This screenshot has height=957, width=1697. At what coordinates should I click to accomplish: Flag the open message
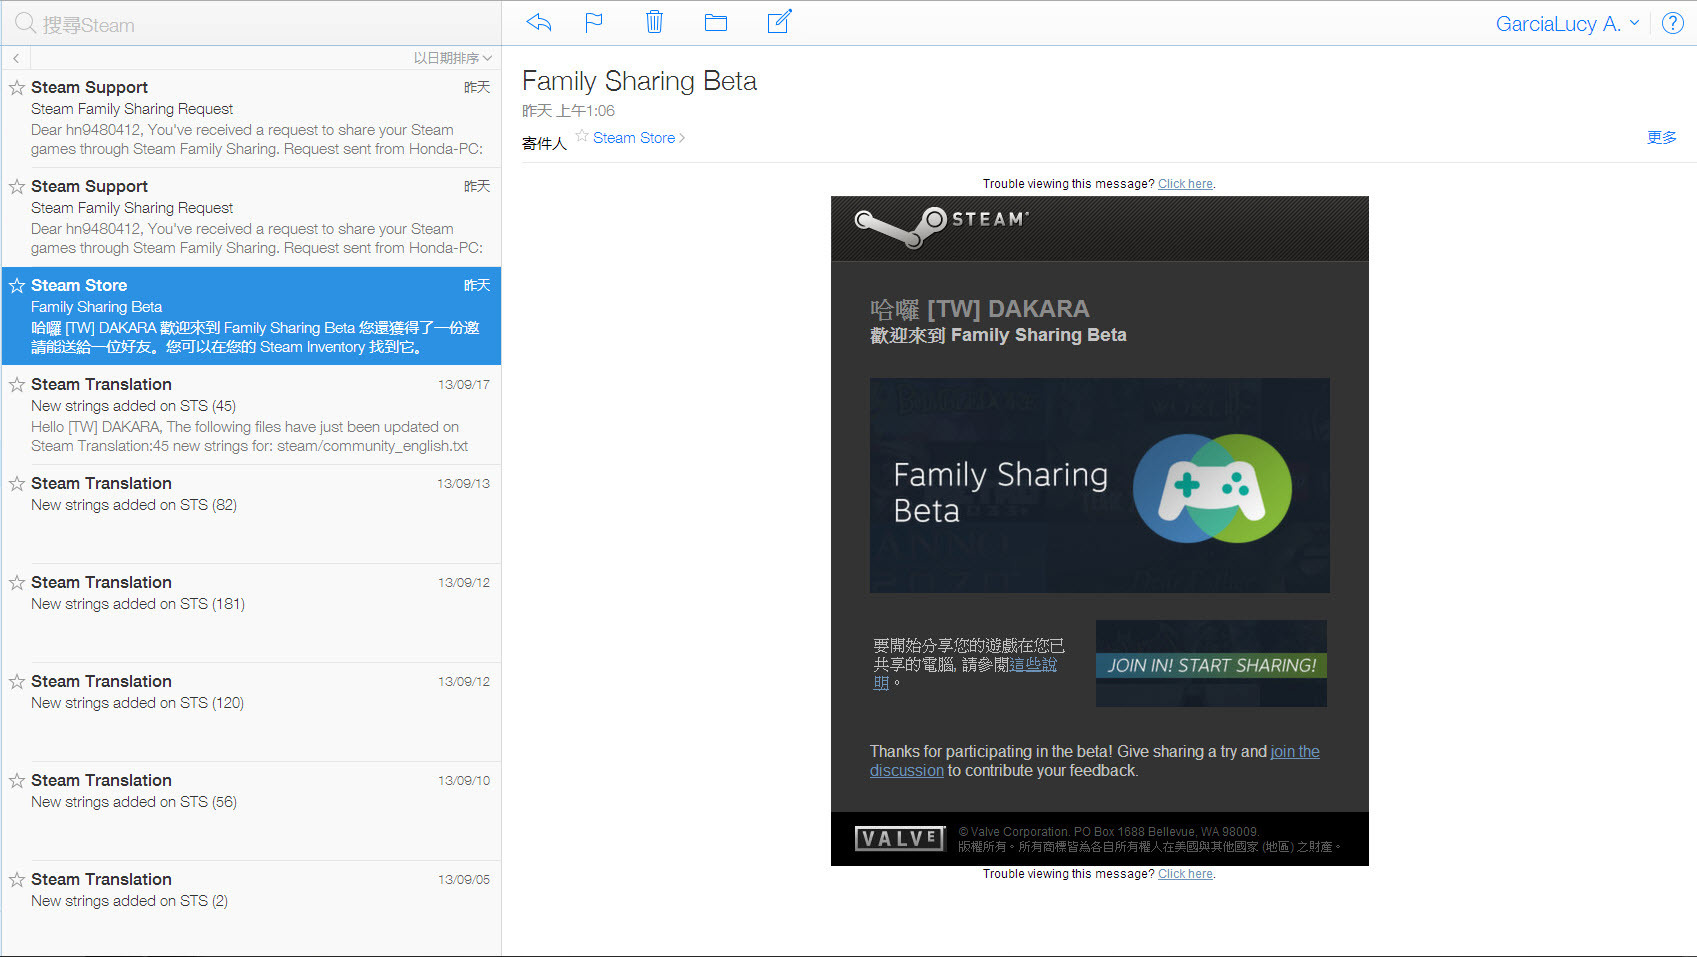pos(594,22)
